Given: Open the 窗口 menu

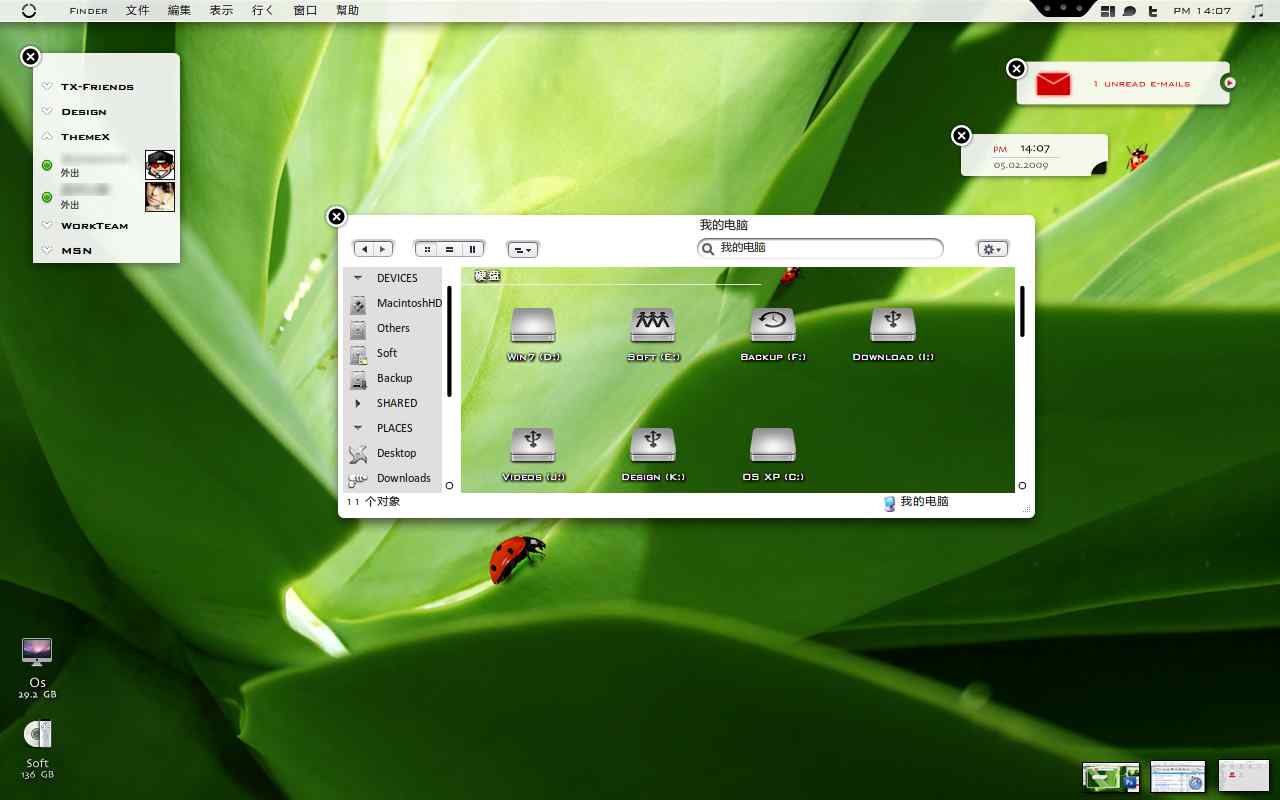Looking at the screenshot, I should tap(305, 11).
